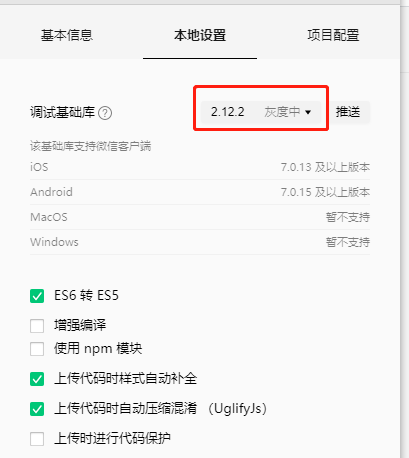409x458 pixels.
Task: Enable the 增强编译 checkbox
Action: click(x=37, y=326)
